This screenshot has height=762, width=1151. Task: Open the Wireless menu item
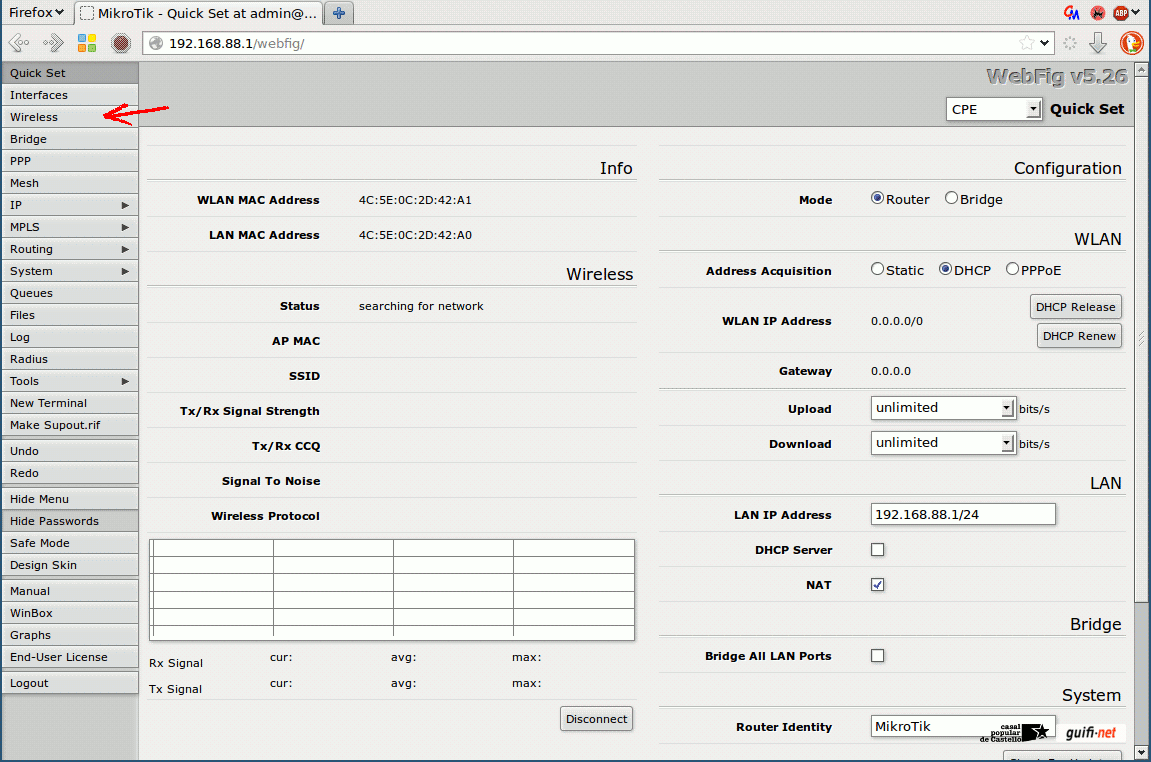pyautogui.click(x=69, y=117)
